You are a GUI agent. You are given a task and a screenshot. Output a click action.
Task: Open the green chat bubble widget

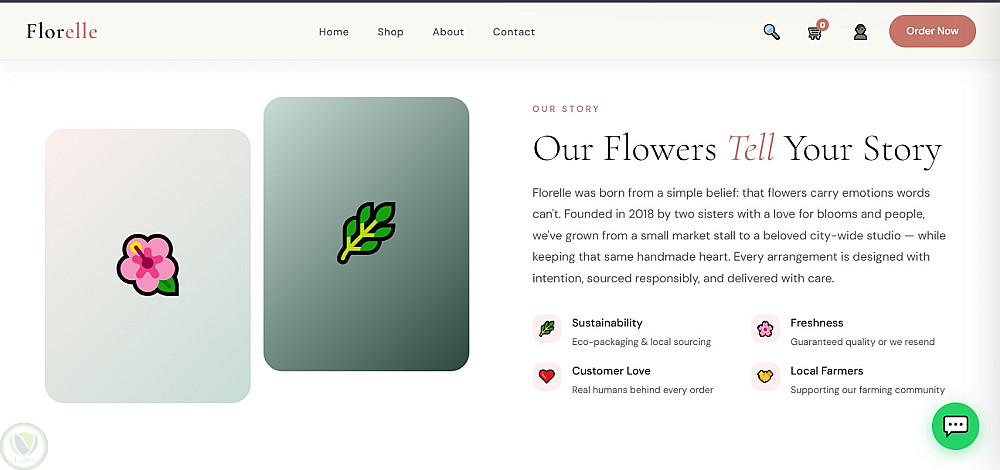[955, 426]
